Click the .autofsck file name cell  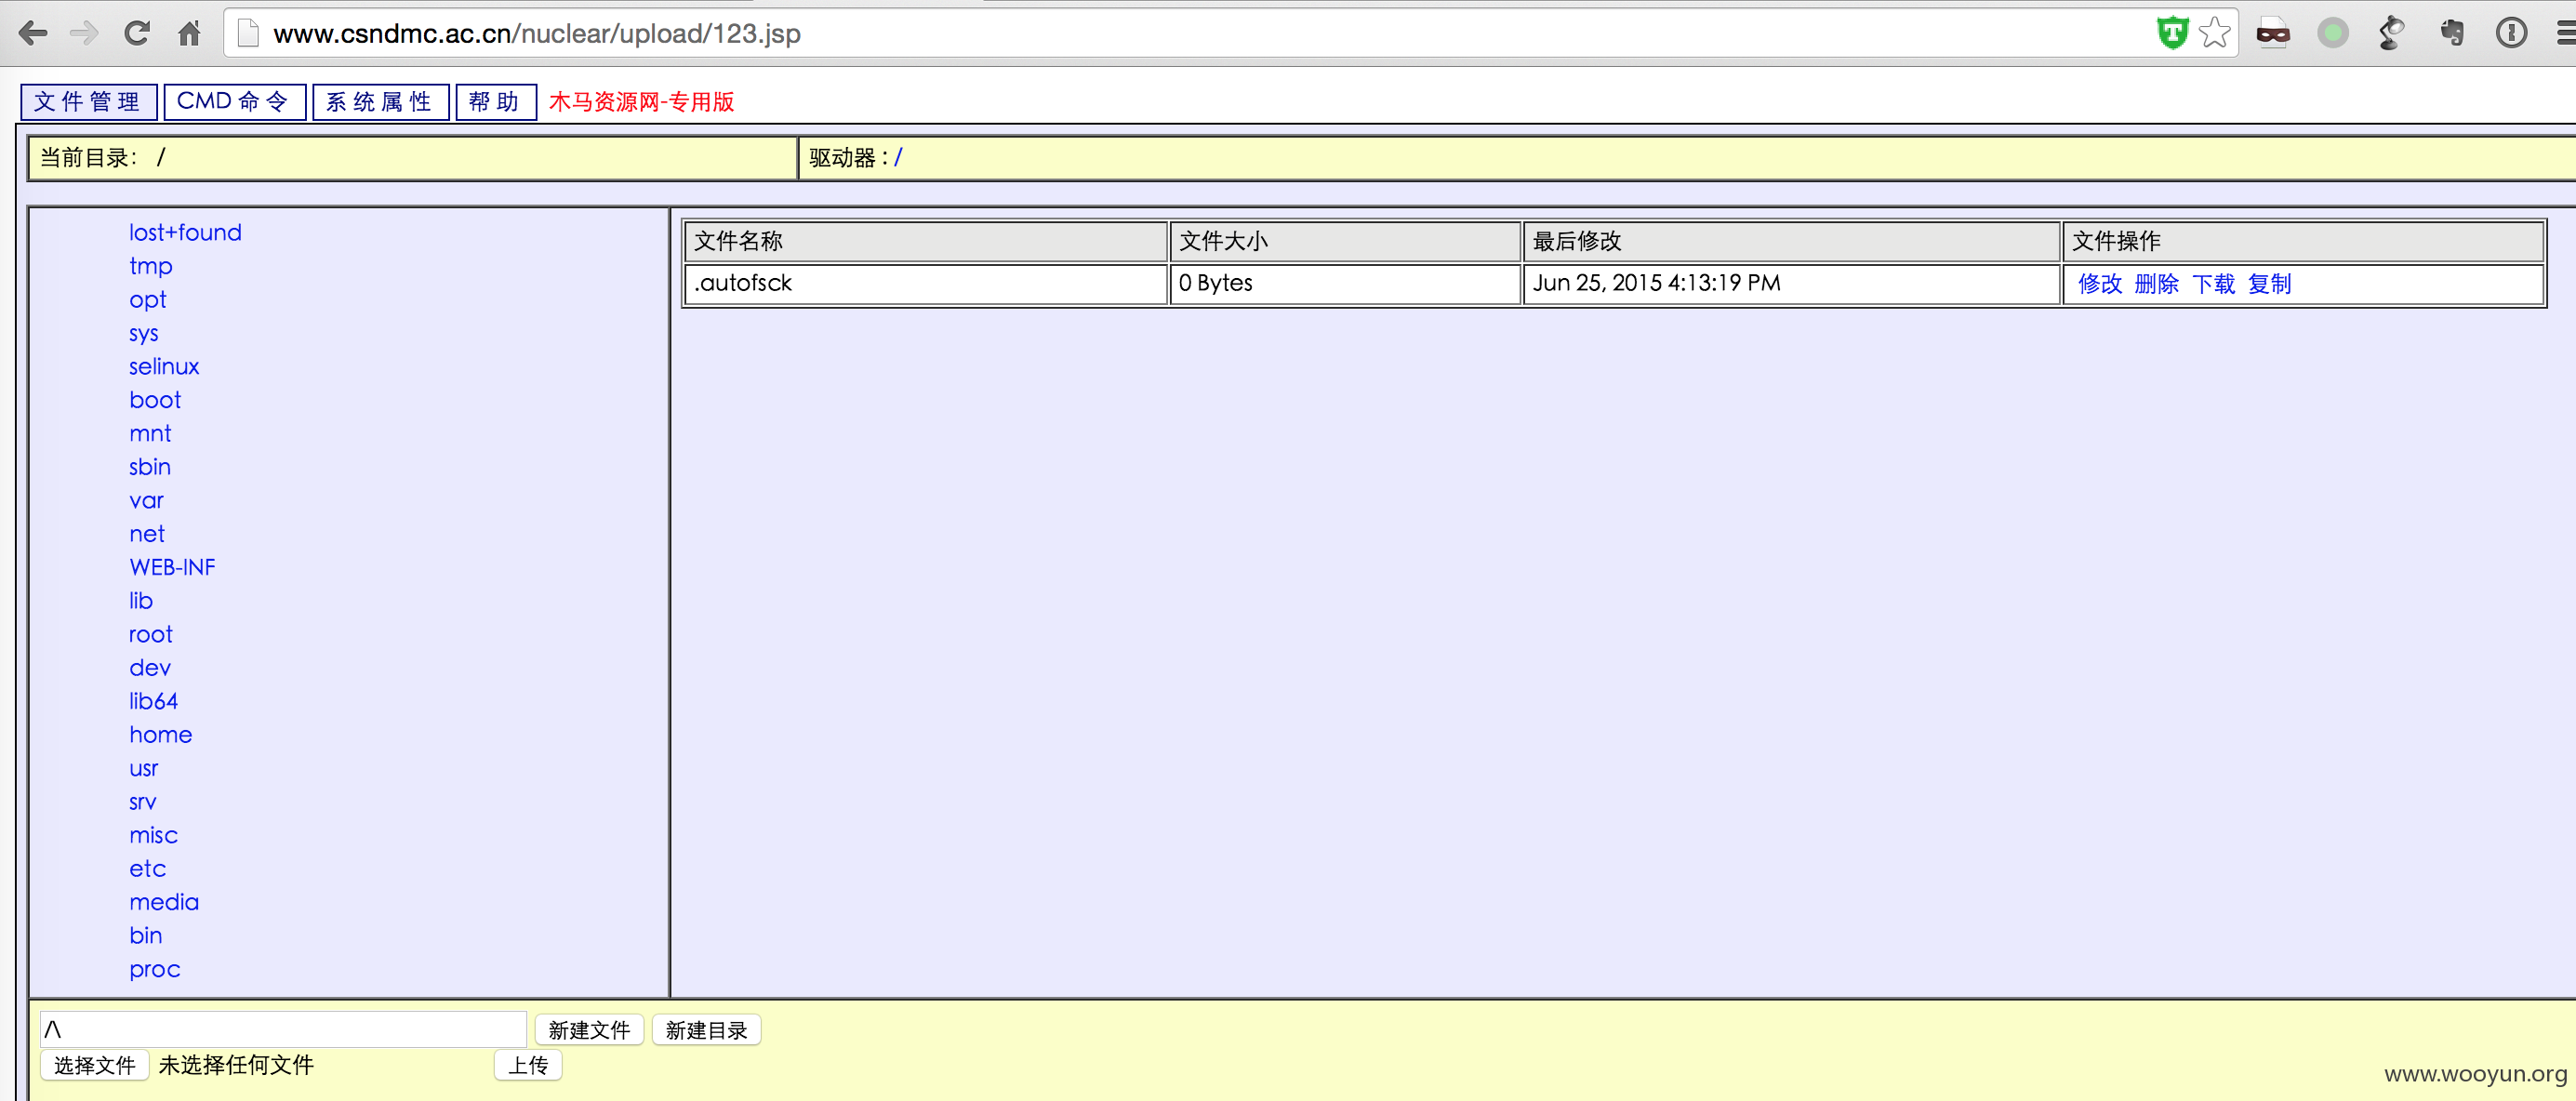click(x=926, y=284)
